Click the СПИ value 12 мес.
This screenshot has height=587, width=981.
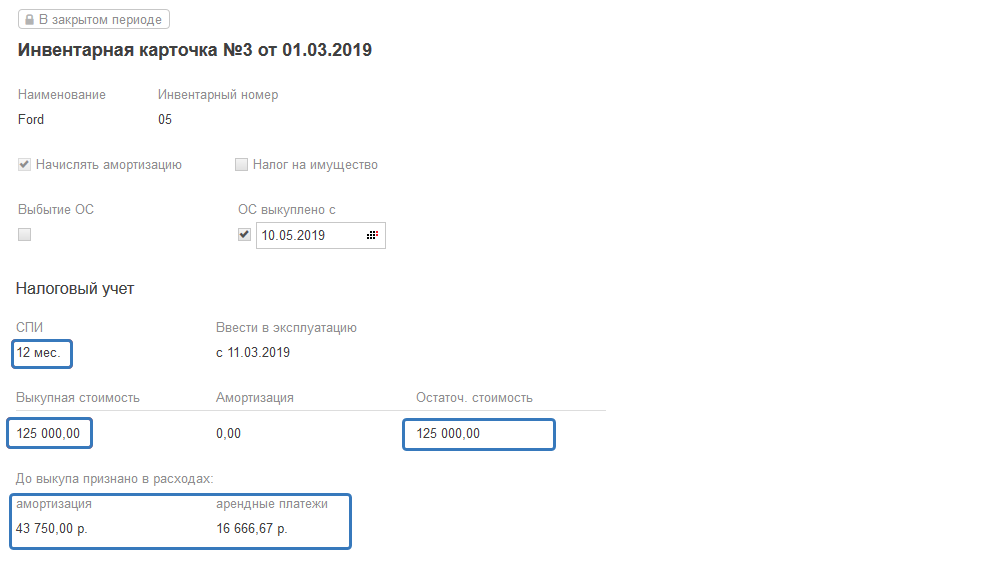pyautogui.click(x=39, y=353)
